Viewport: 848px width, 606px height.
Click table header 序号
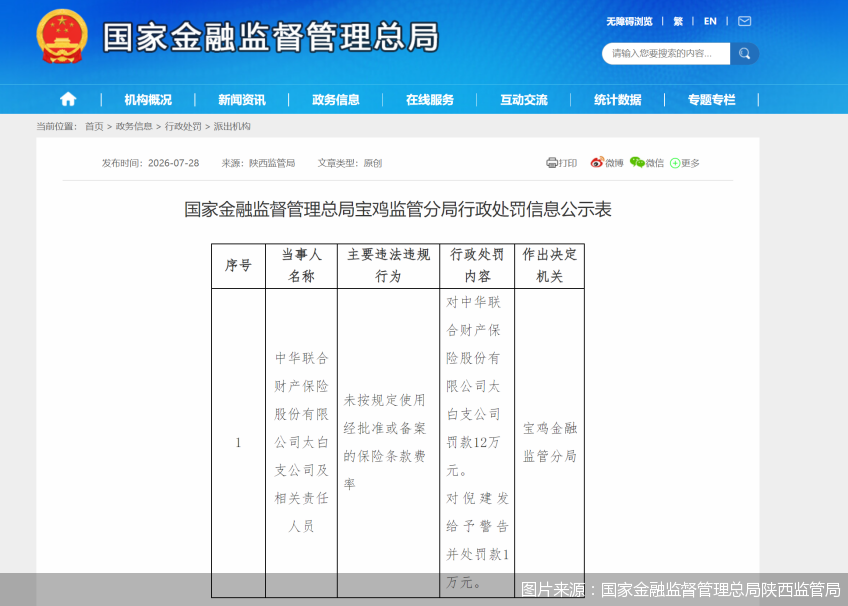coord(238,265)
